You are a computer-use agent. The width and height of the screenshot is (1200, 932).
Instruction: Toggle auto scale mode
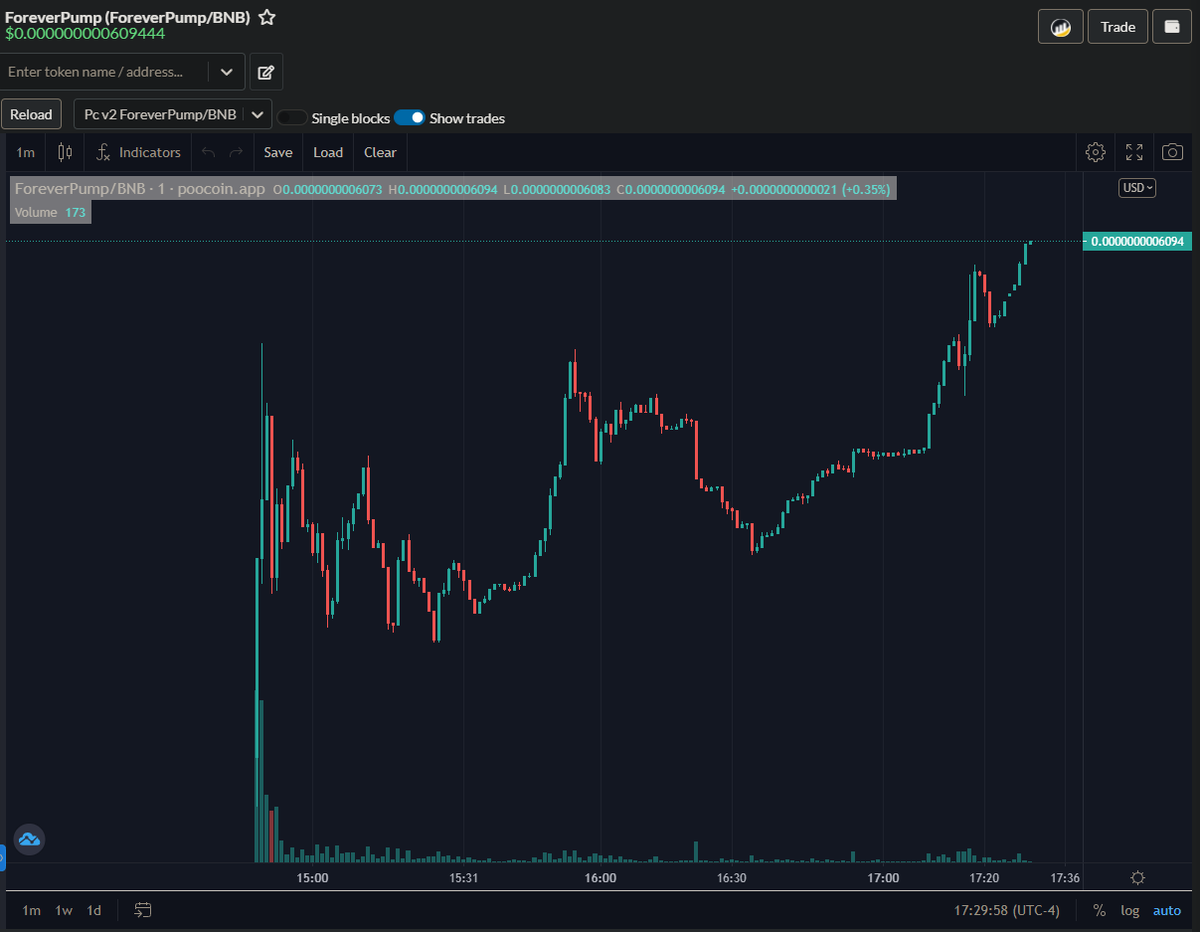(x=1167, y=910)
